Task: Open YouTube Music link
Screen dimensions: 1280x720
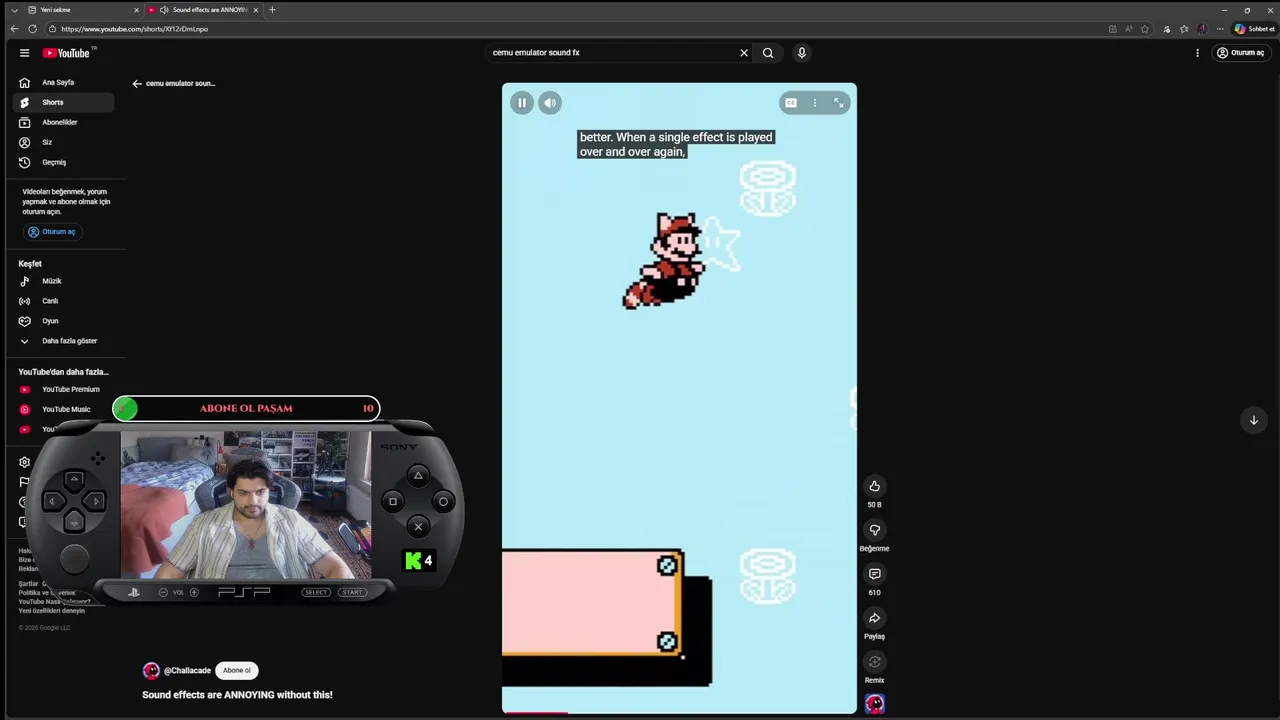Action: (63, 409)
